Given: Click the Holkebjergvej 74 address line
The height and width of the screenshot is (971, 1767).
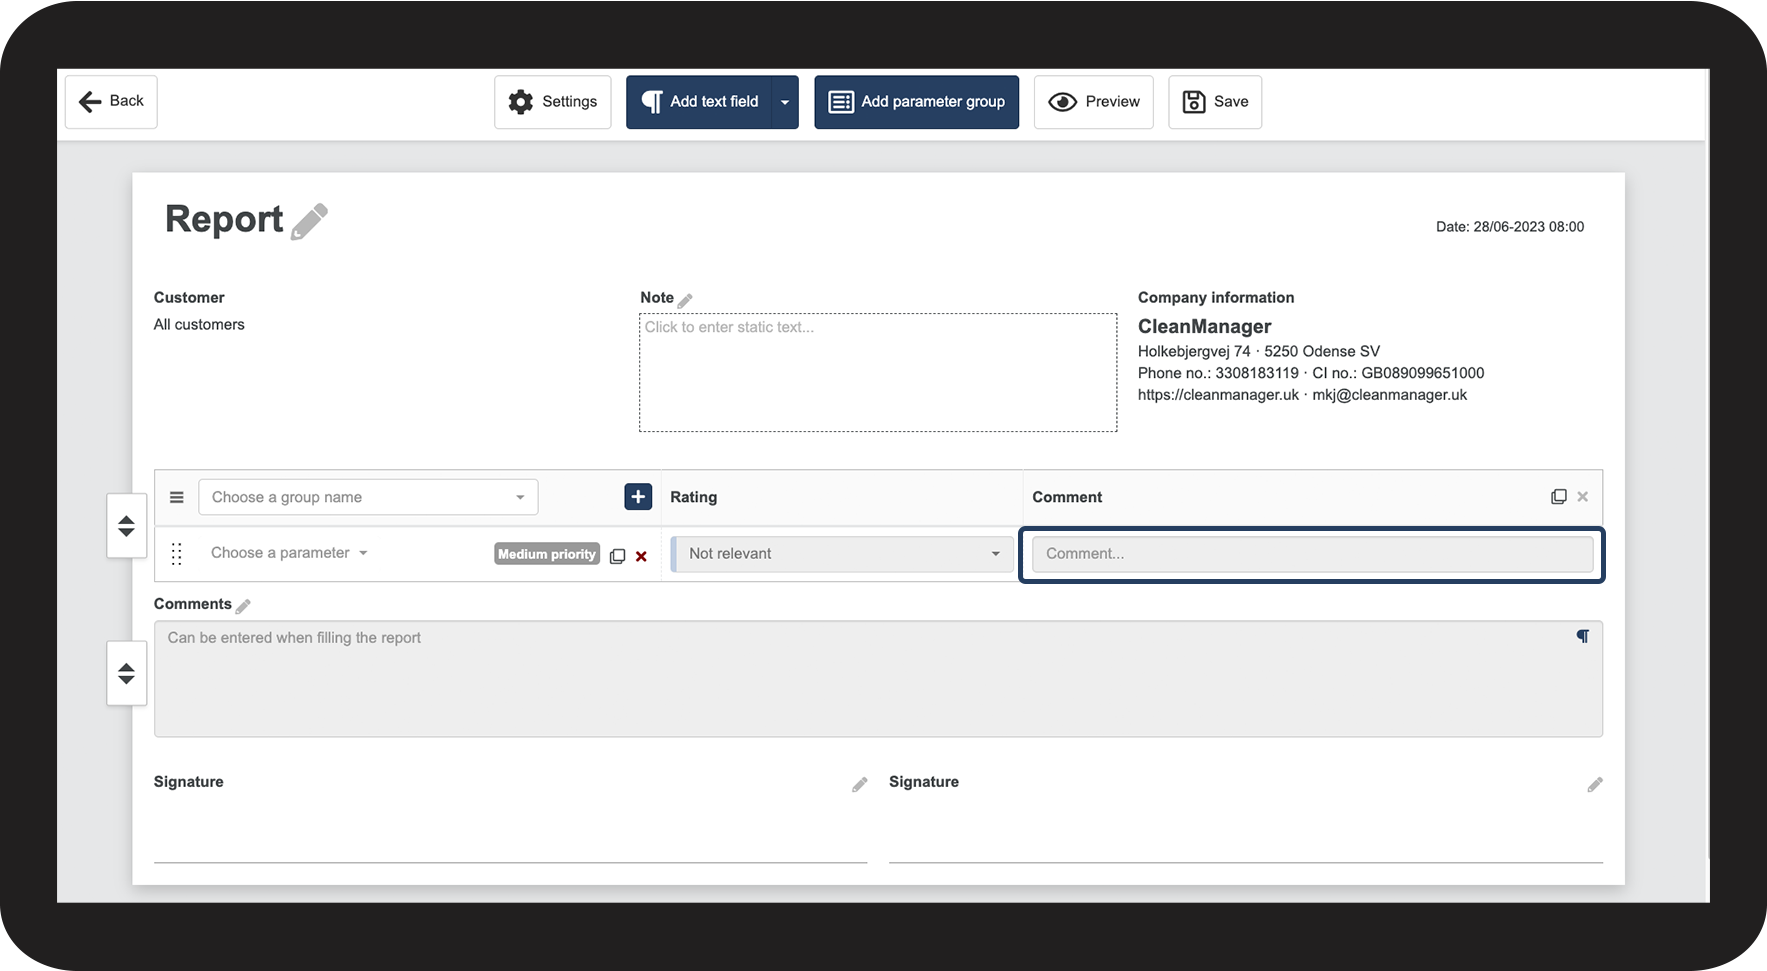Looking at the screenshot, I should coord(1259,351).
